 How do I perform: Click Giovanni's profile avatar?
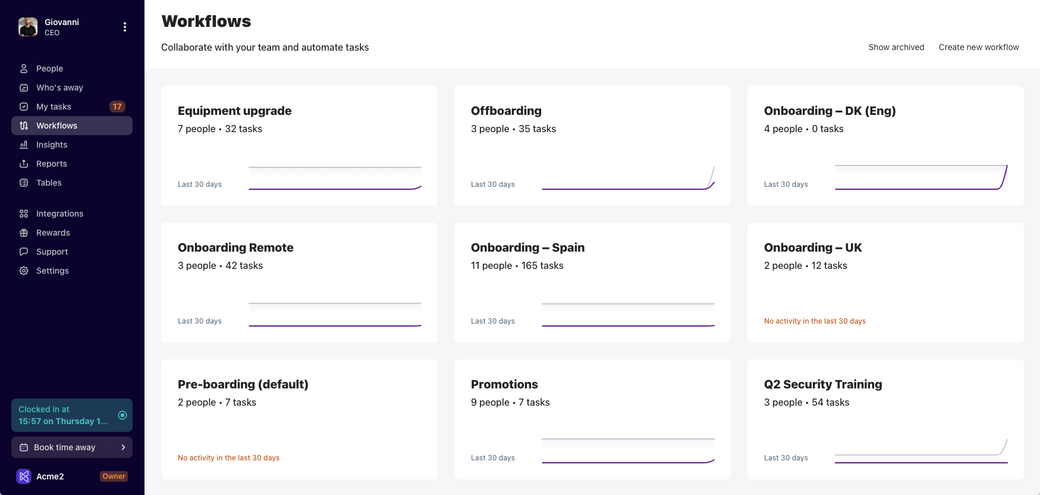tap(28, 27)
